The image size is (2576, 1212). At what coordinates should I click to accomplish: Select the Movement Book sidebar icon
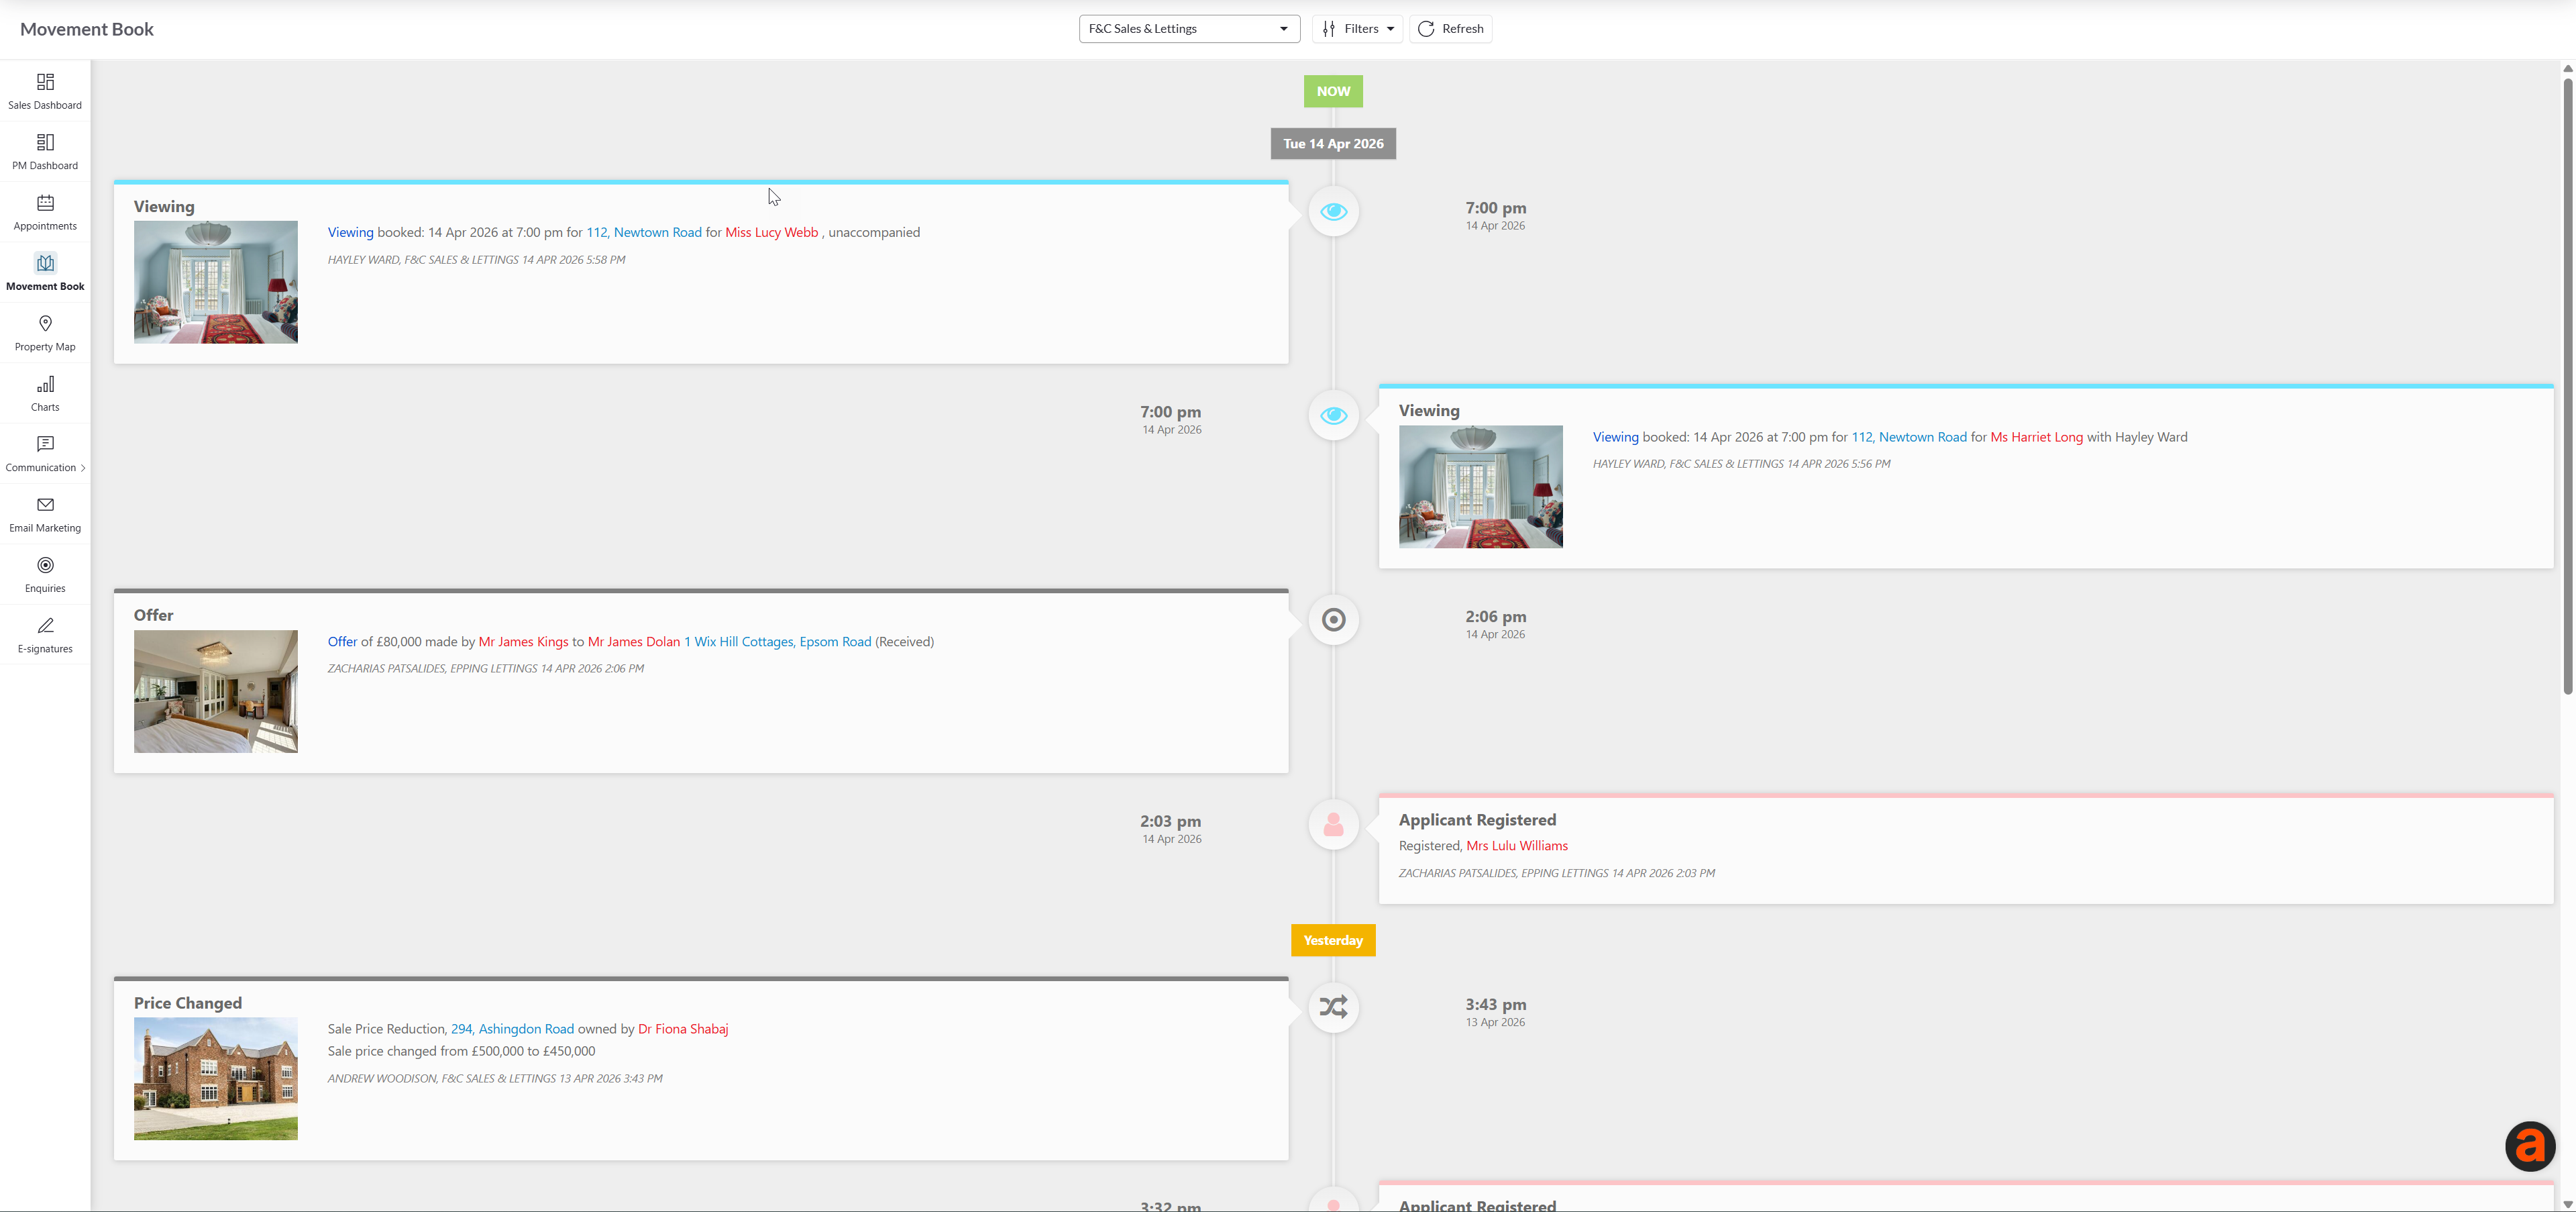[45, 263]
